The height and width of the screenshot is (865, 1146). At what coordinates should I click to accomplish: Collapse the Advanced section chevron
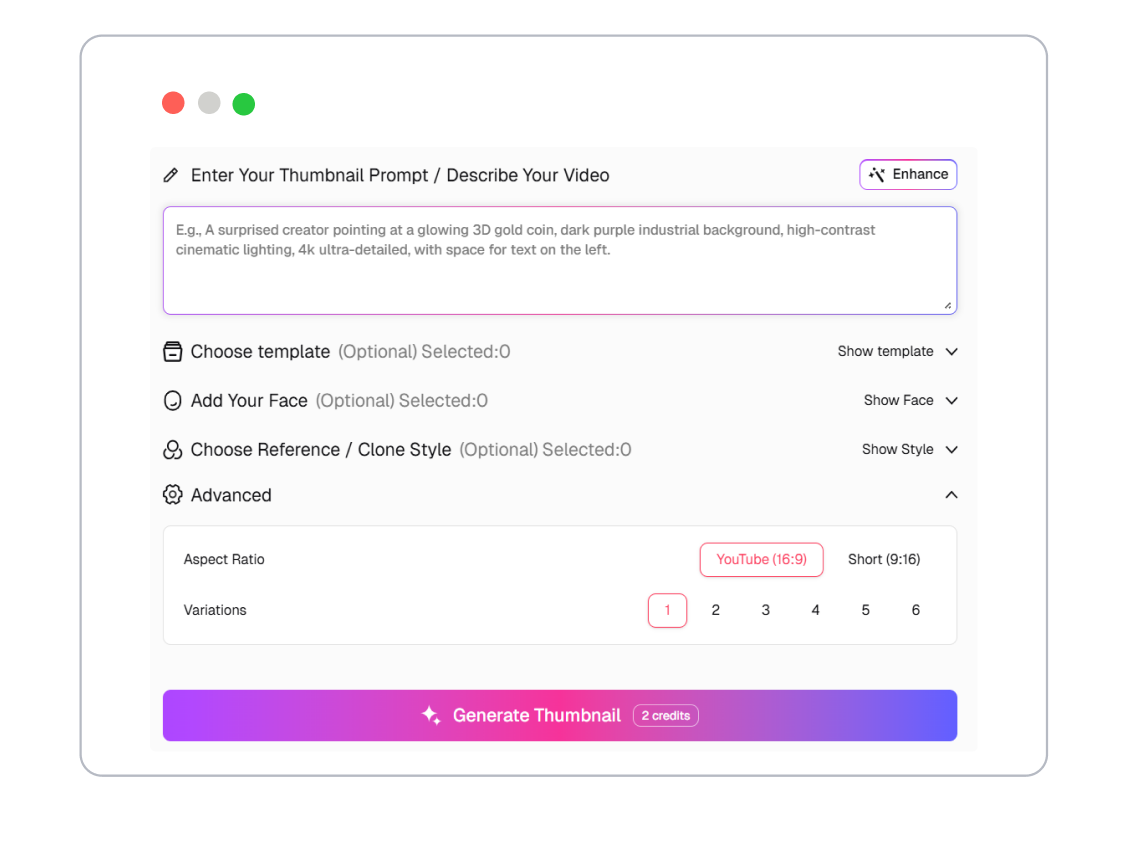[951, 495]
